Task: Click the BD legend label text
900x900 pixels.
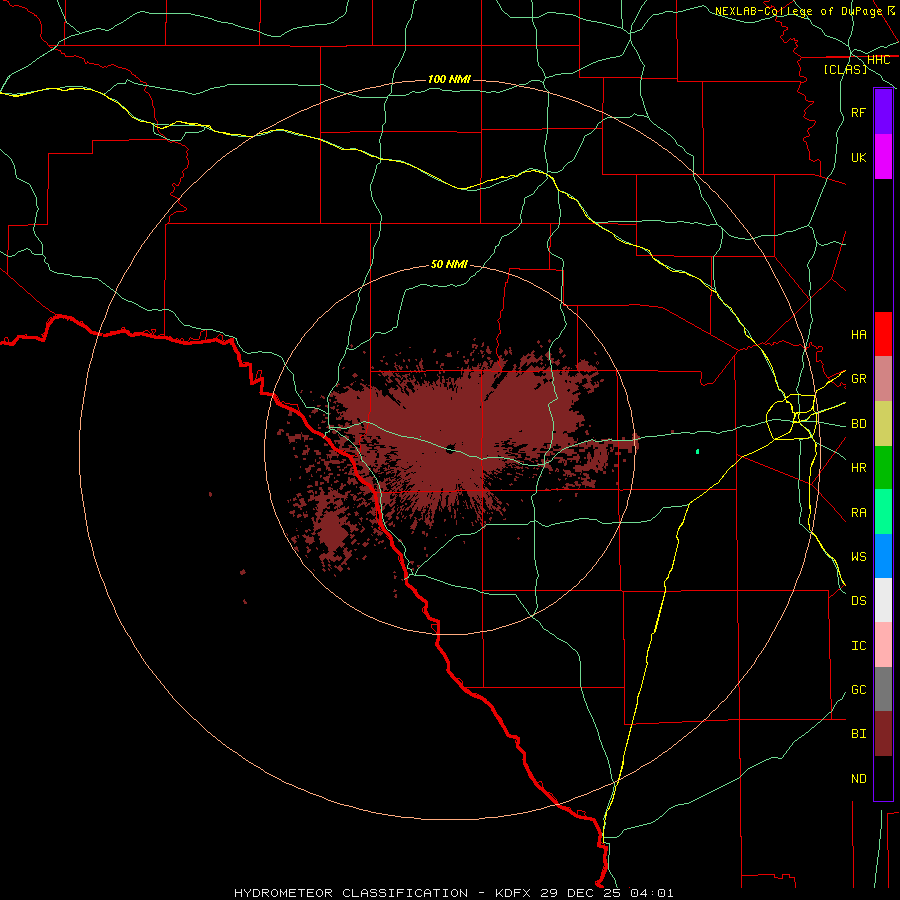Action: pyautogui.click(x=858, y=424)
